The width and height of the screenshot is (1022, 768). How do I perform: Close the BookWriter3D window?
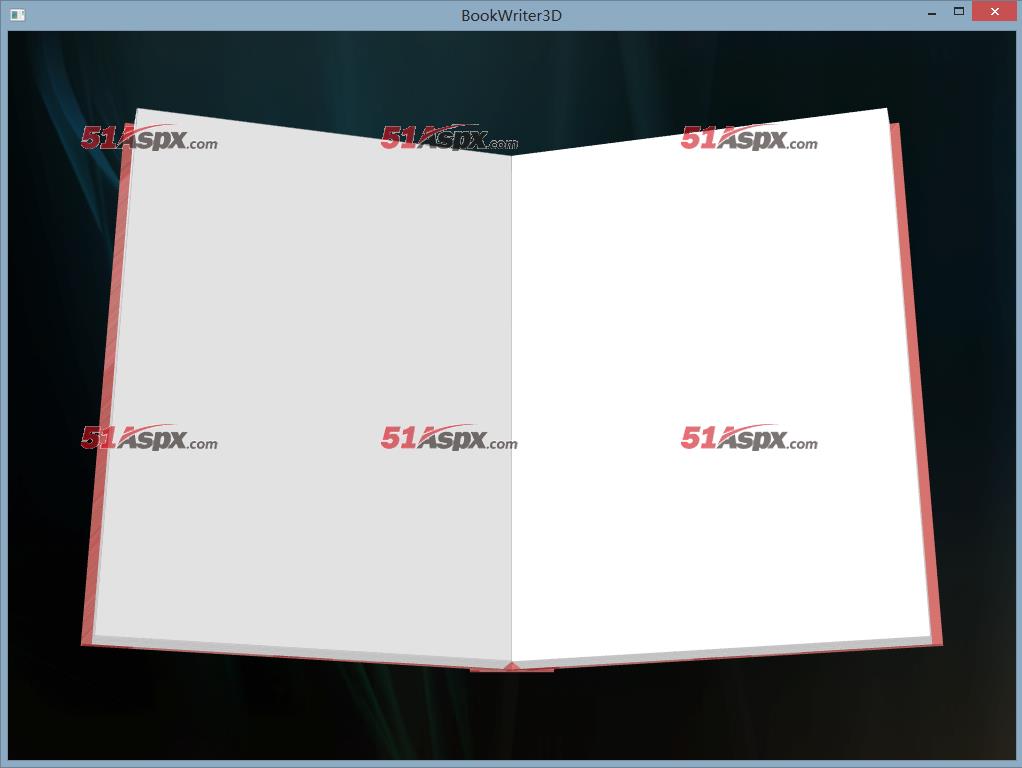tap(994, 11)
